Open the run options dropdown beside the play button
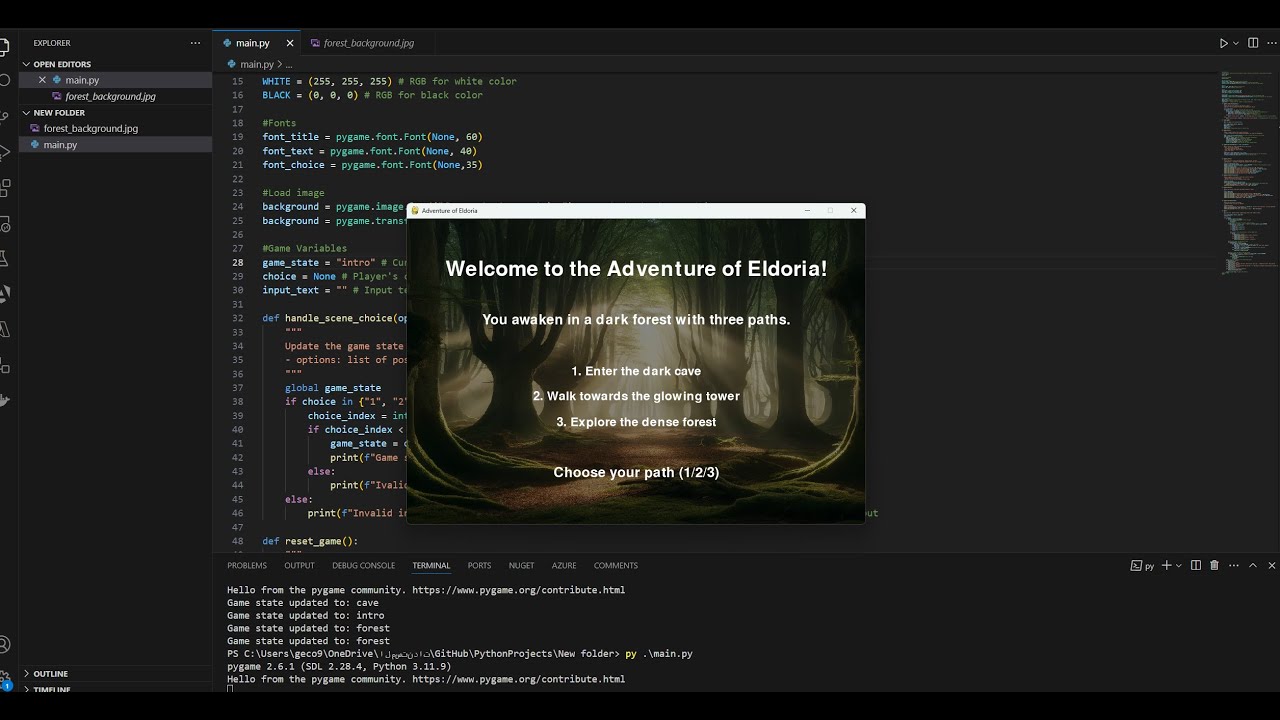This screenshot has width=1280, height=720. tap(1235, 42)
